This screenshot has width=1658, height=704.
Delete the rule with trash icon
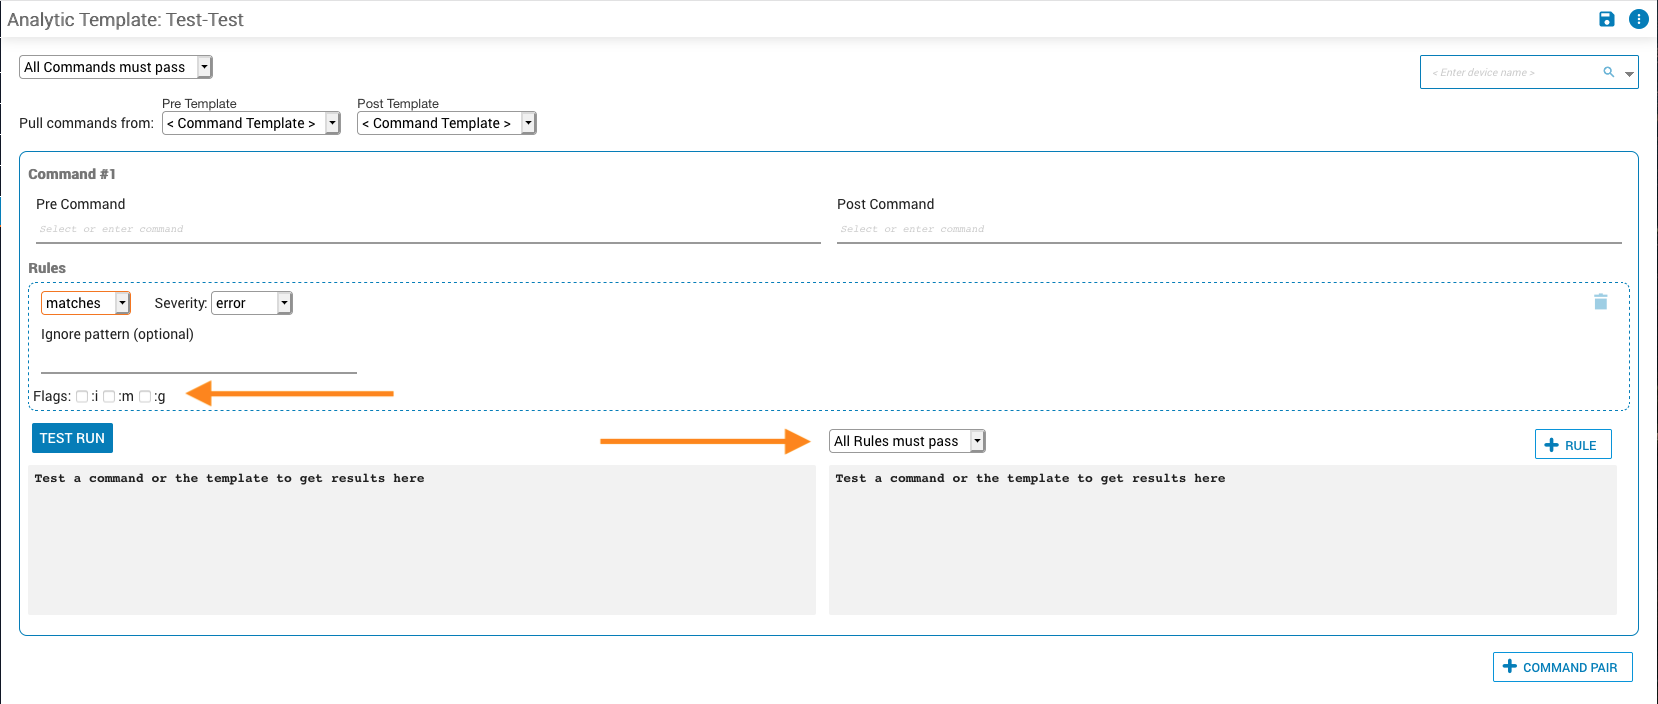tap(1600, 302)
